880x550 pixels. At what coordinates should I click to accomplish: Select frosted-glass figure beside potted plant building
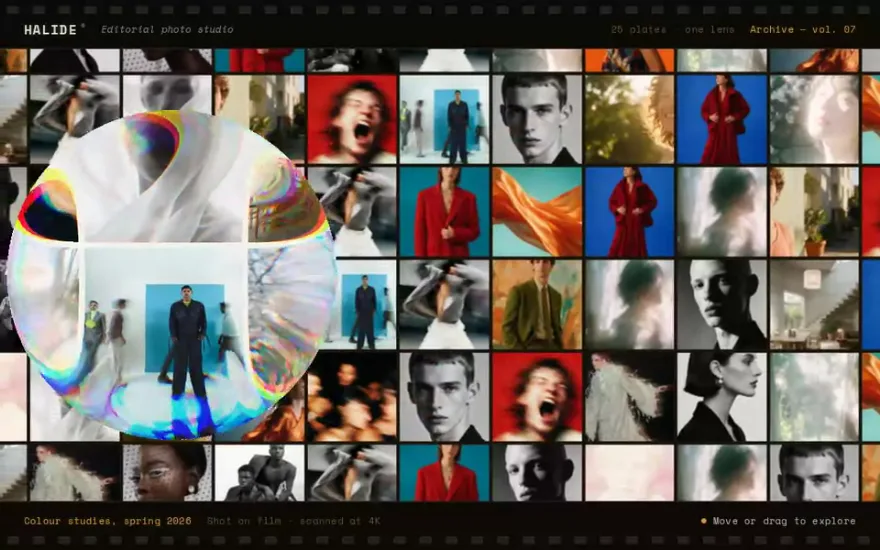722,212
